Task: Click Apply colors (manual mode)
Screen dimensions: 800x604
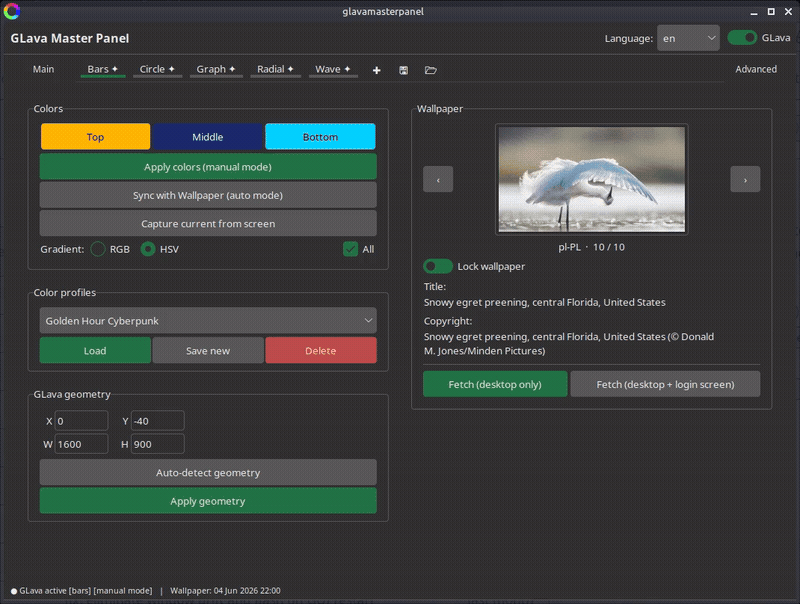Action: coord(208,167)
